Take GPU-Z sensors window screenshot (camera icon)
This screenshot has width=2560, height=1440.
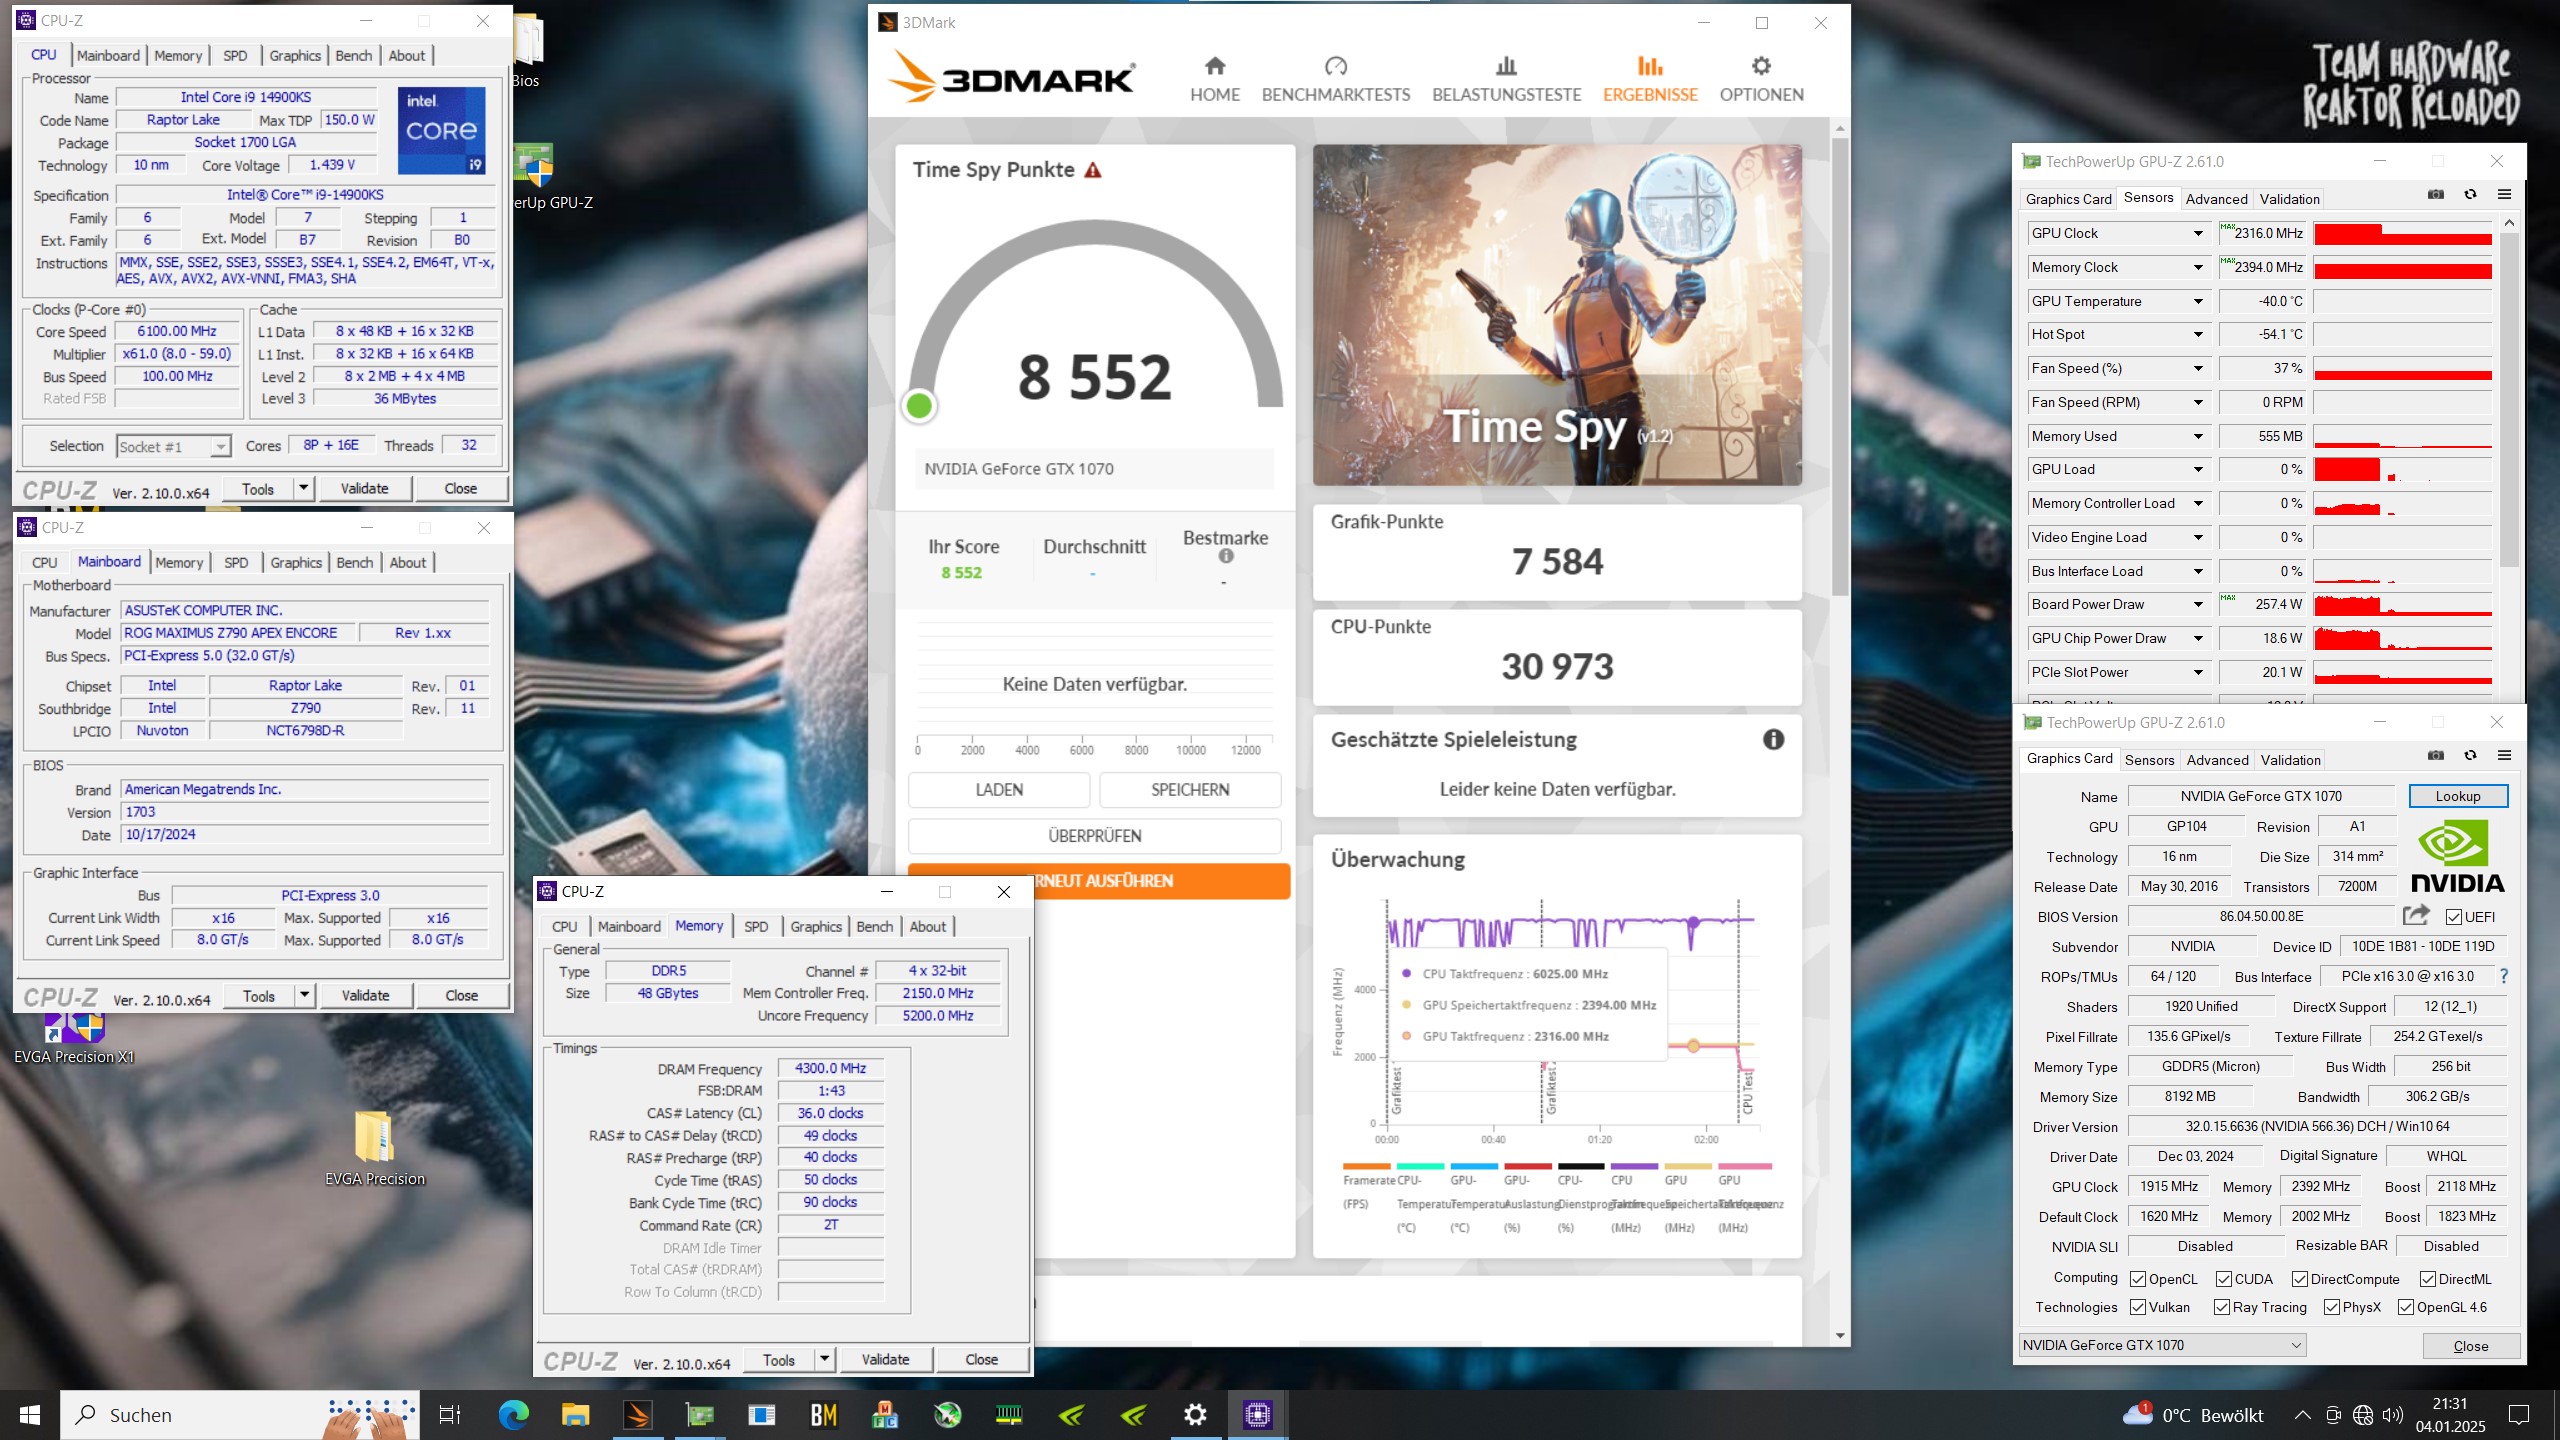2436,195
